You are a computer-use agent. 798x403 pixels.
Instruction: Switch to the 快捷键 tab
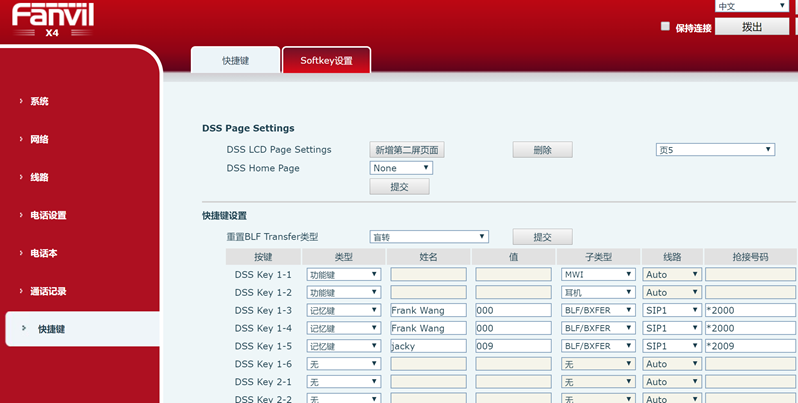click(x=235, y=61)
